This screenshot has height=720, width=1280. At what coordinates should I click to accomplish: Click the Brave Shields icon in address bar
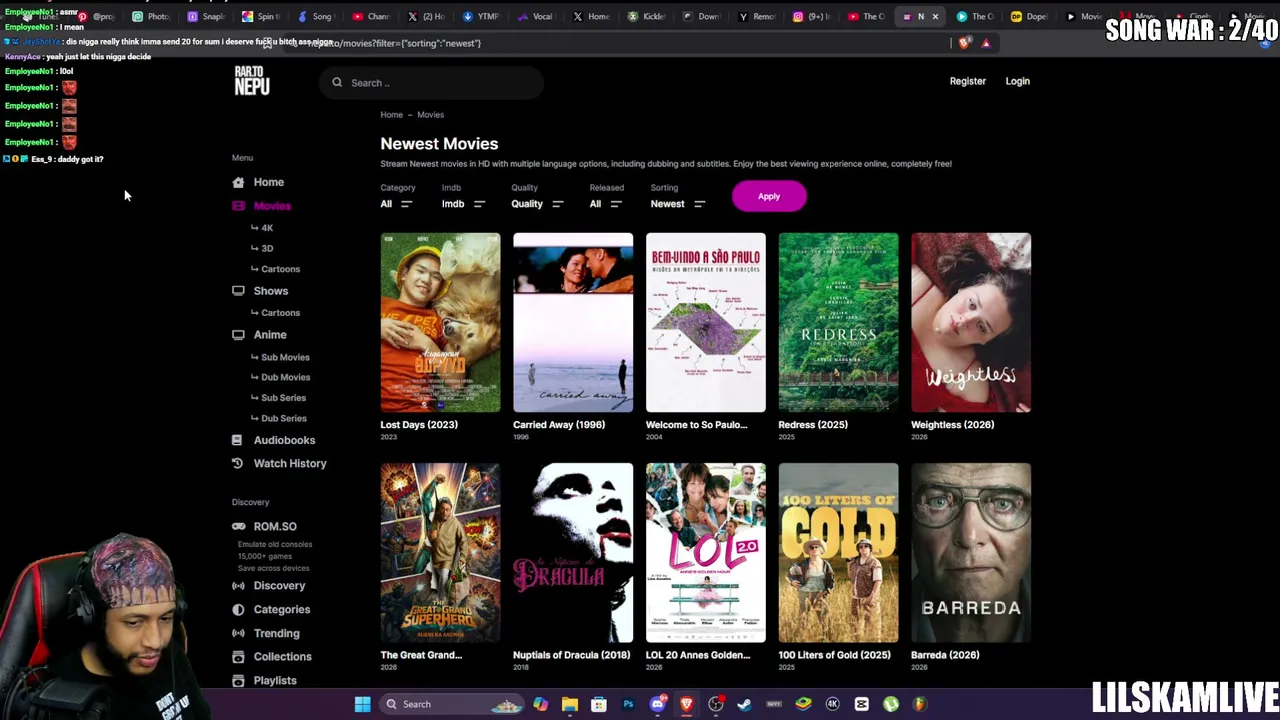[964, 43]
